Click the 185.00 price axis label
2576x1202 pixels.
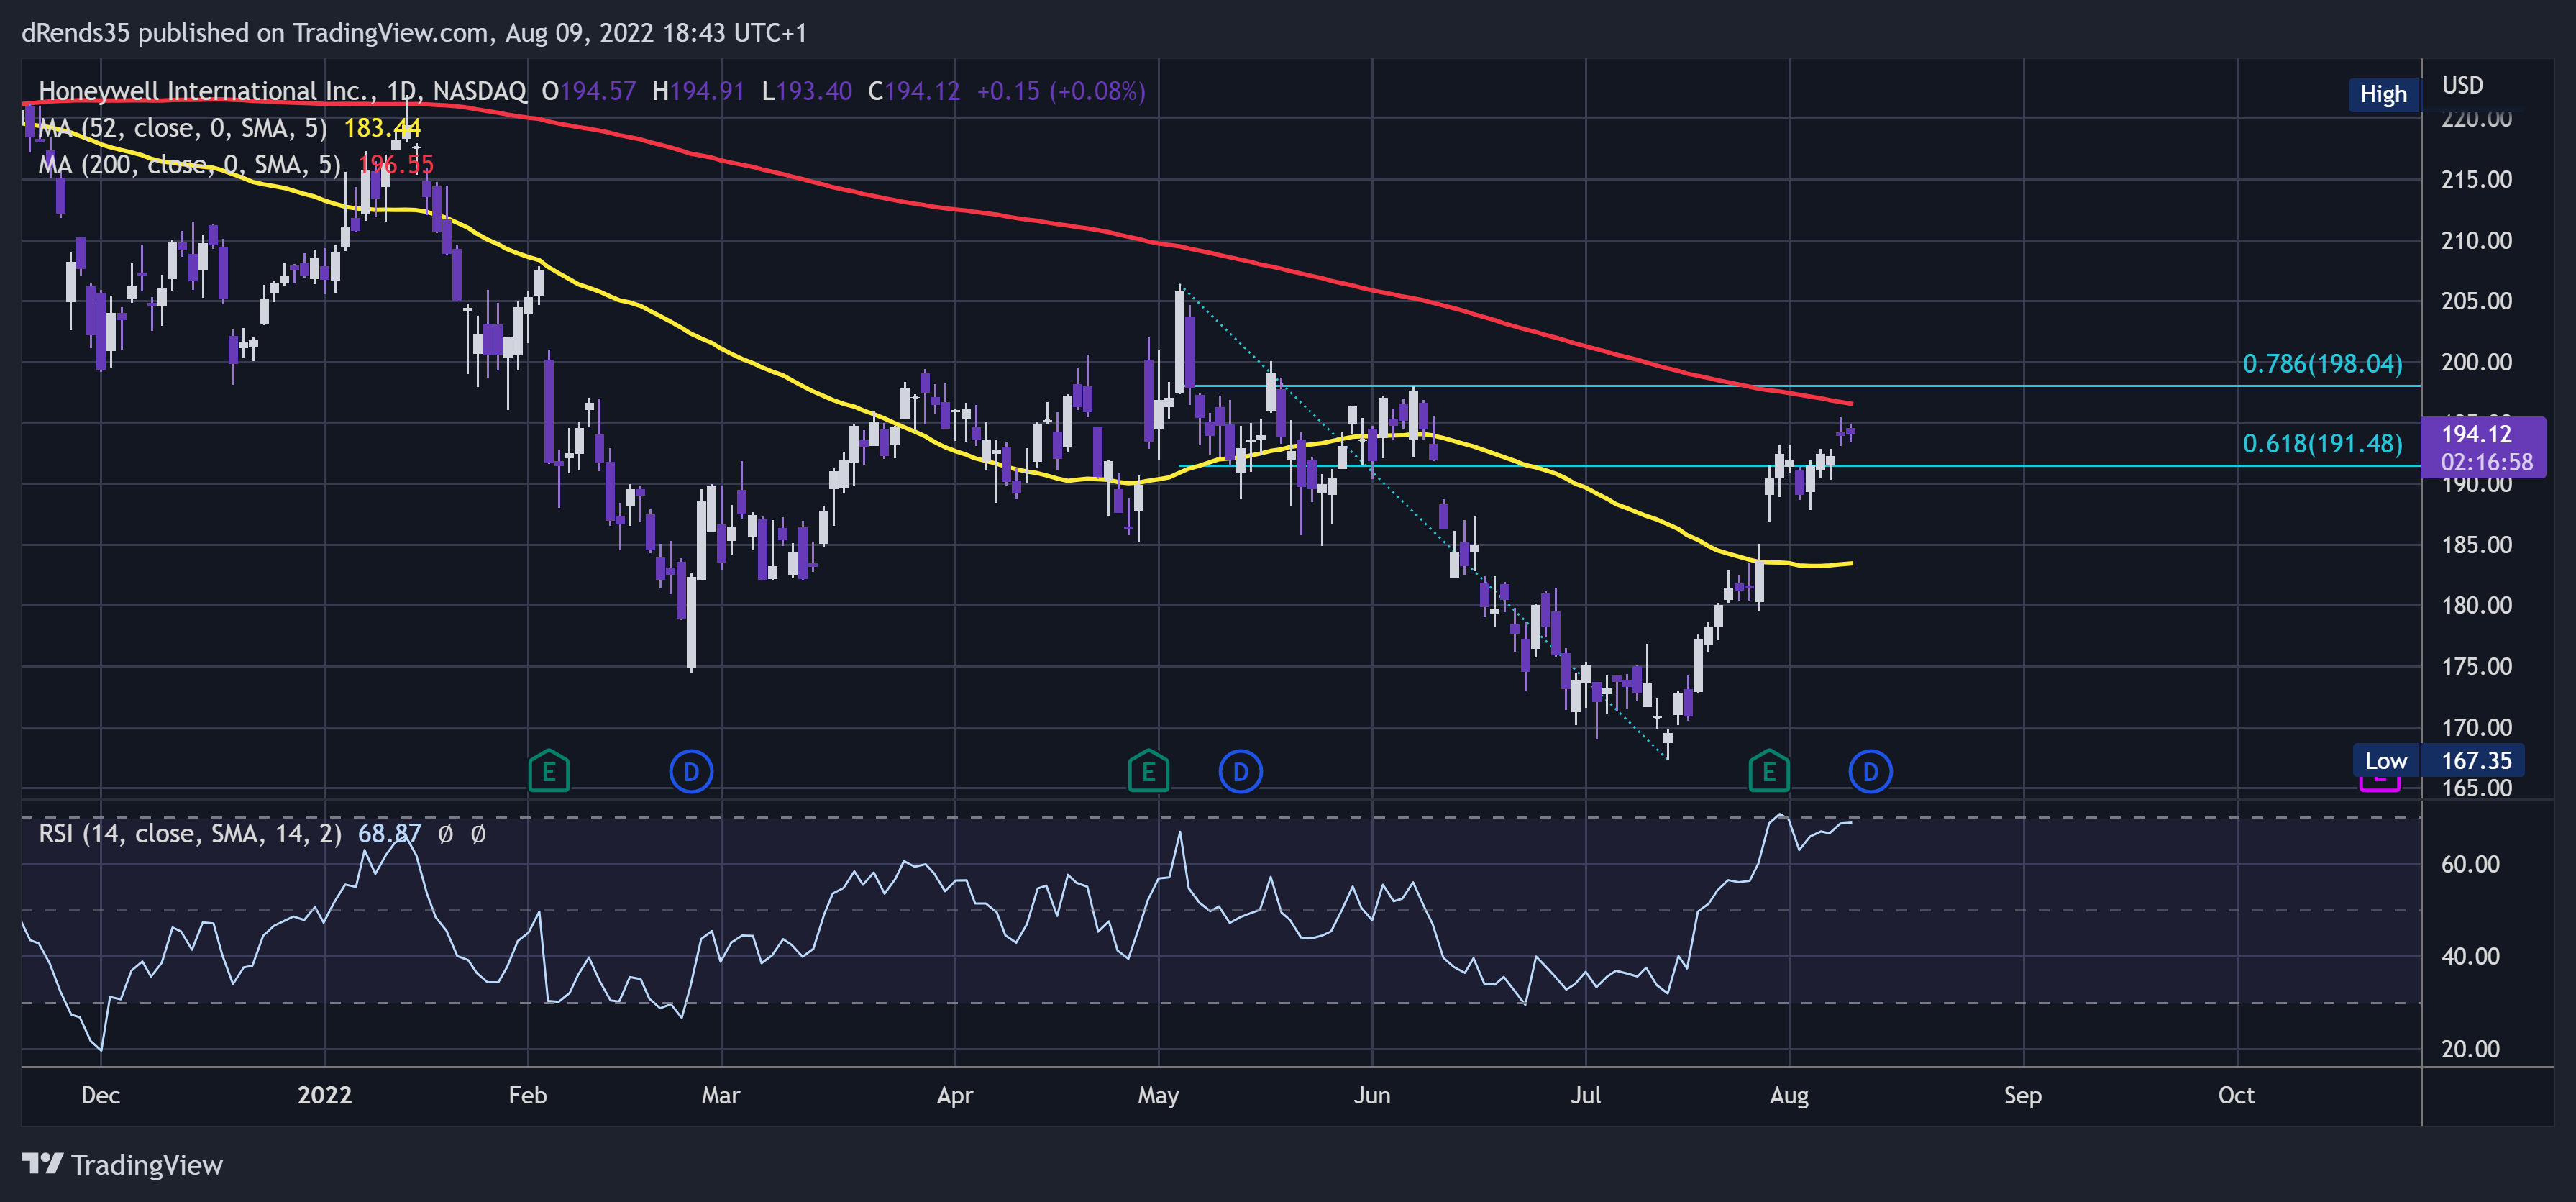coord(2476,545)
